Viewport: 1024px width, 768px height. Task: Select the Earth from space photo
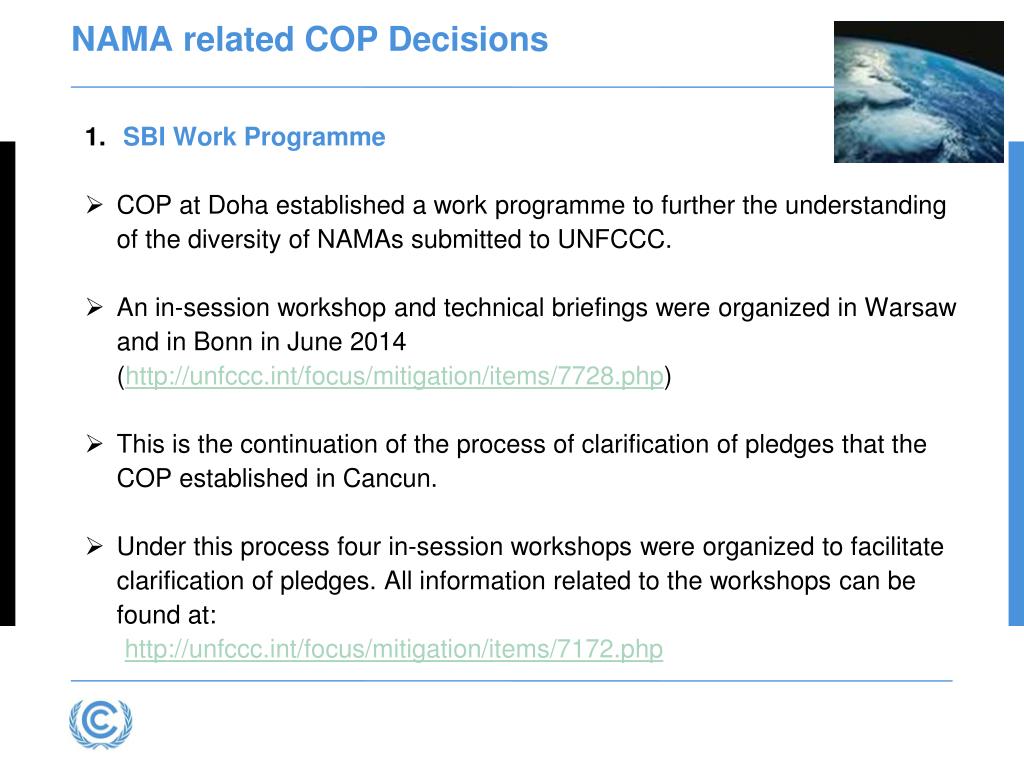[x=918, y=91]
